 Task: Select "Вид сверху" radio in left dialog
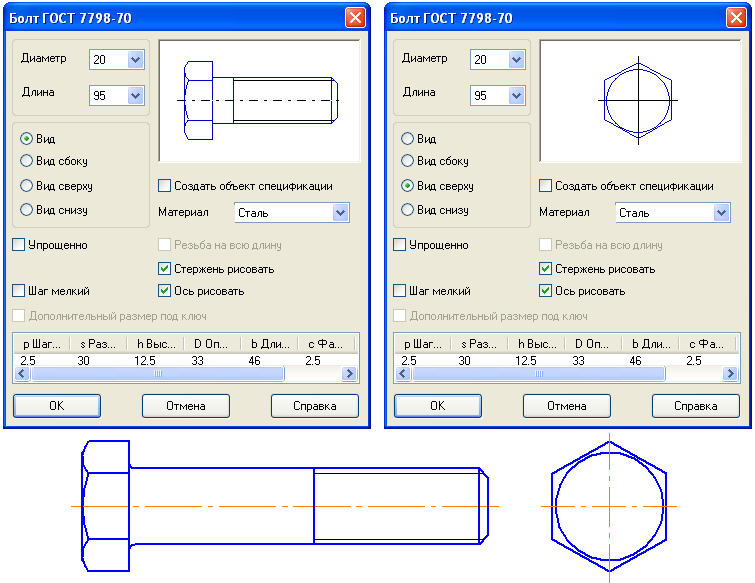(26, 185)
